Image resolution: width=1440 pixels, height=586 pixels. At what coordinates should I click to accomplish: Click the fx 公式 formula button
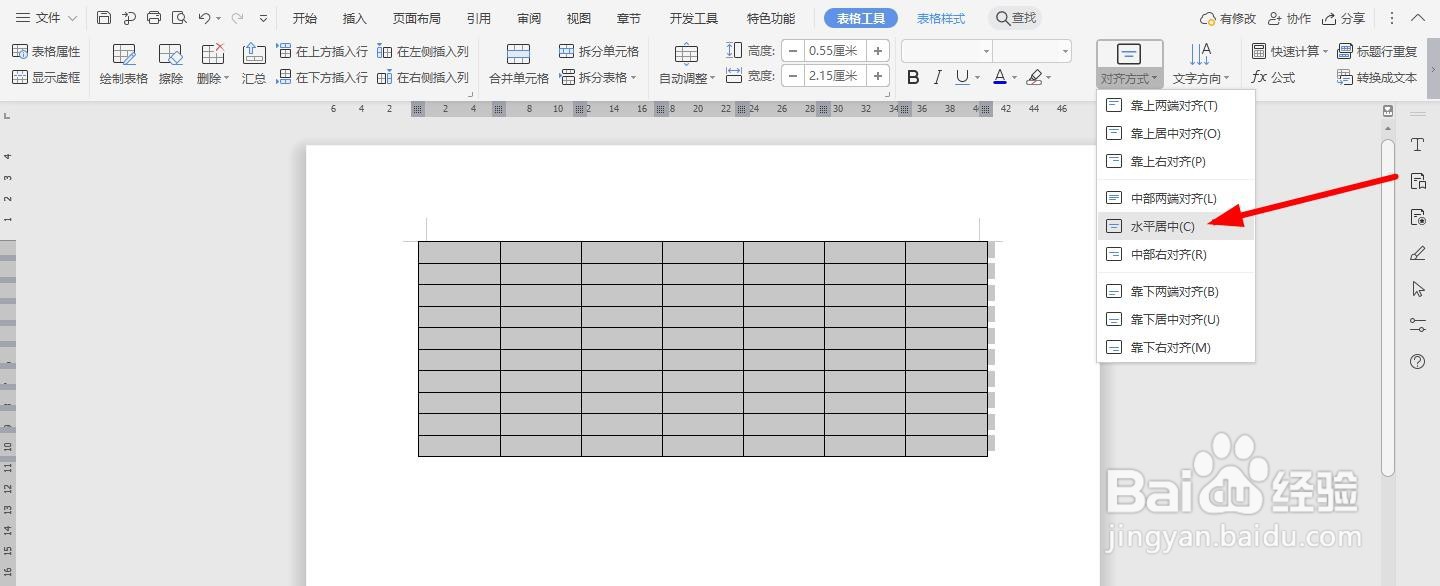(1273, 77)
